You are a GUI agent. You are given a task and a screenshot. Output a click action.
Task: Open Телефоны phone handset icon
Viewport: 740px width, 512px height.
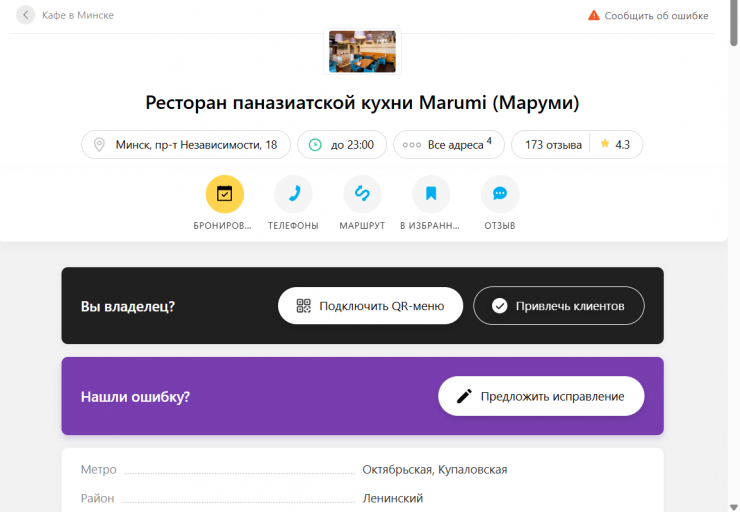(294, 194)
